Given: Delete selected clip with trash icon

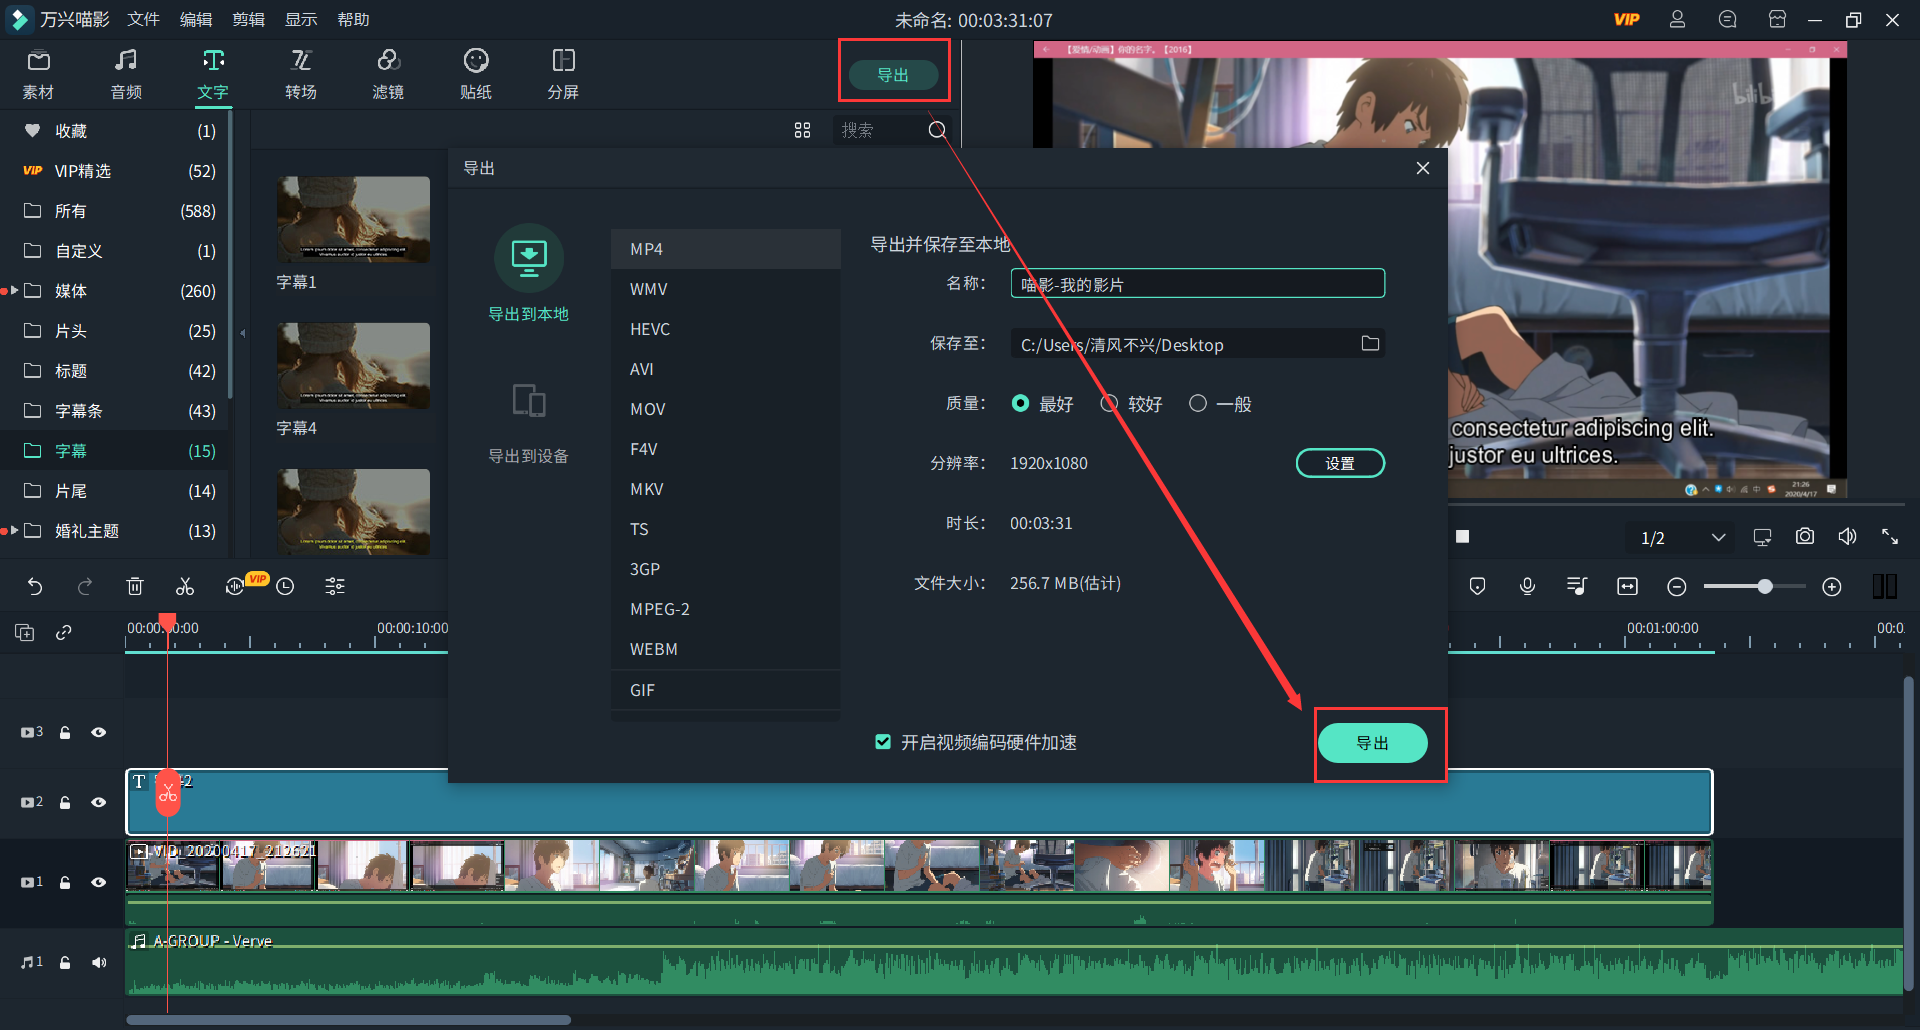Looking at the screenshot, I should (135, 587).
